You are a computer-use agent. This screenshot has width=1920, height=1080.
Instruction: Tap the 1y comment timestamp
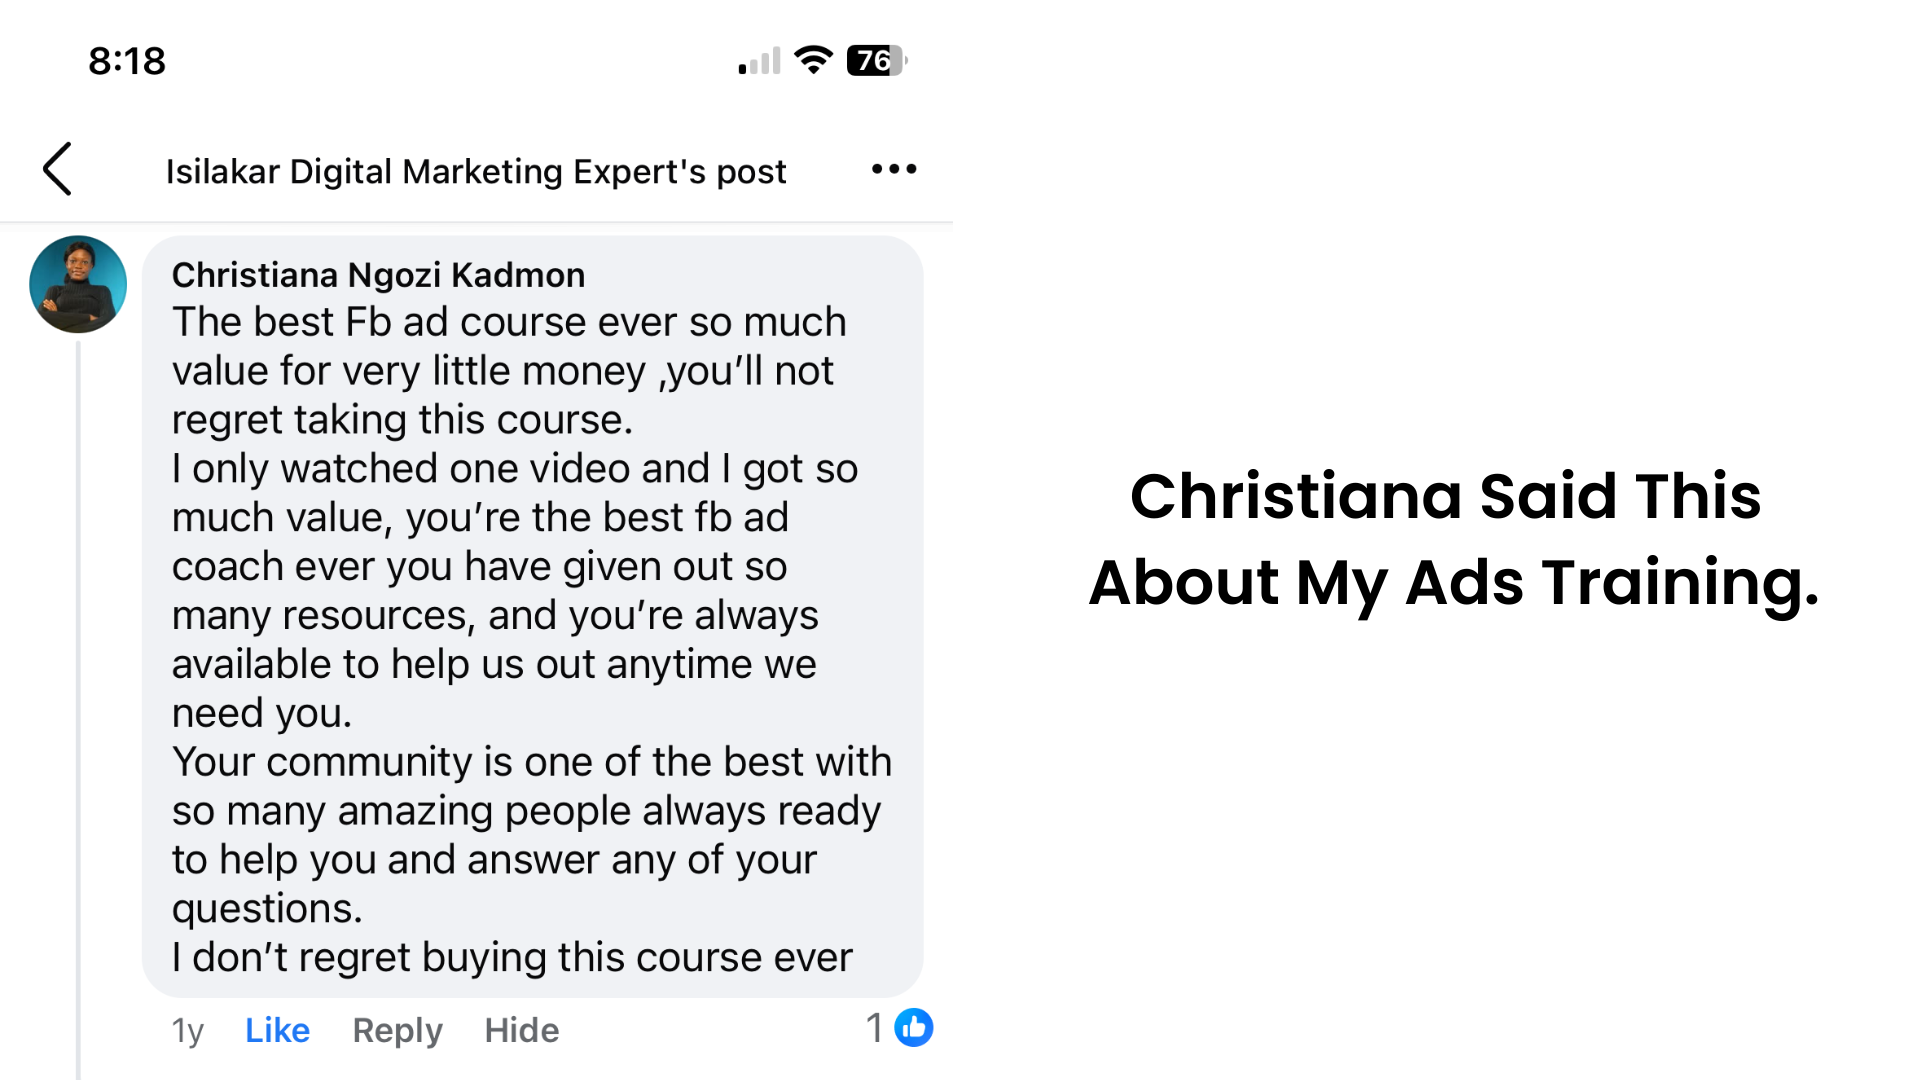[x=187, y=1030]
